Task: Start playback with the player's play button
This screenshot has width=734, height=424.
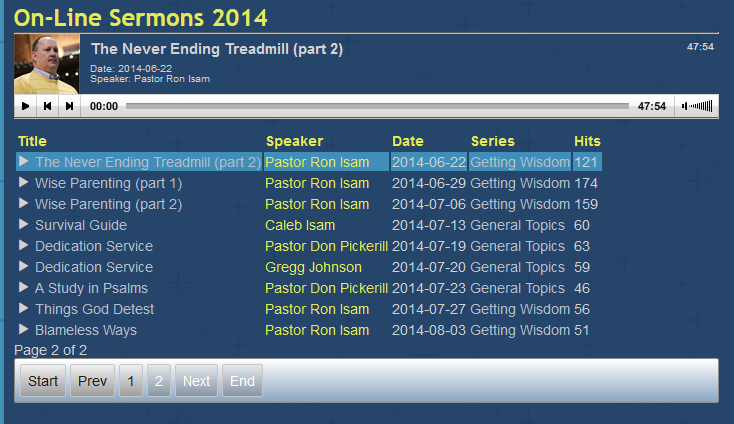Action: click(x=25, y=106)
